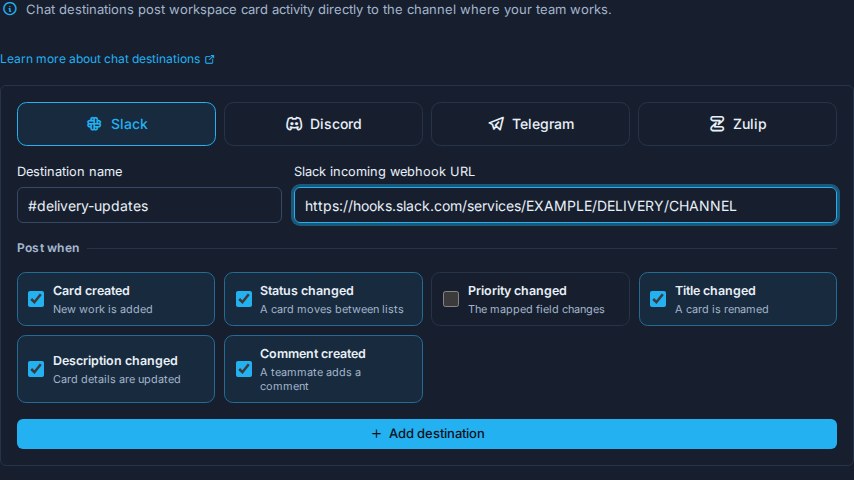Click the Slack incoming webhook URL field

point(565,205)
